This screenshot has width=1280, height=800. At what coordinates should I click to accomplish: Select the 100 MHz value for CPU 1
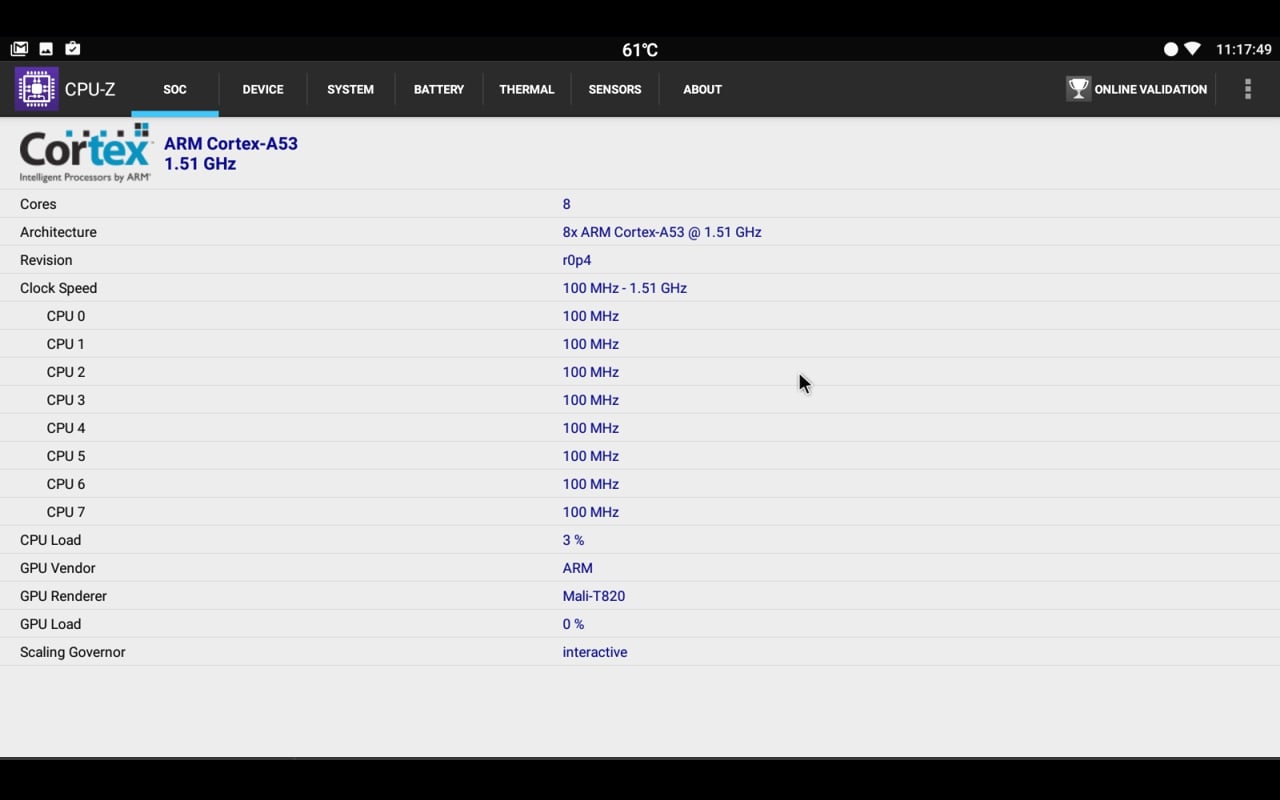point(591,344)
